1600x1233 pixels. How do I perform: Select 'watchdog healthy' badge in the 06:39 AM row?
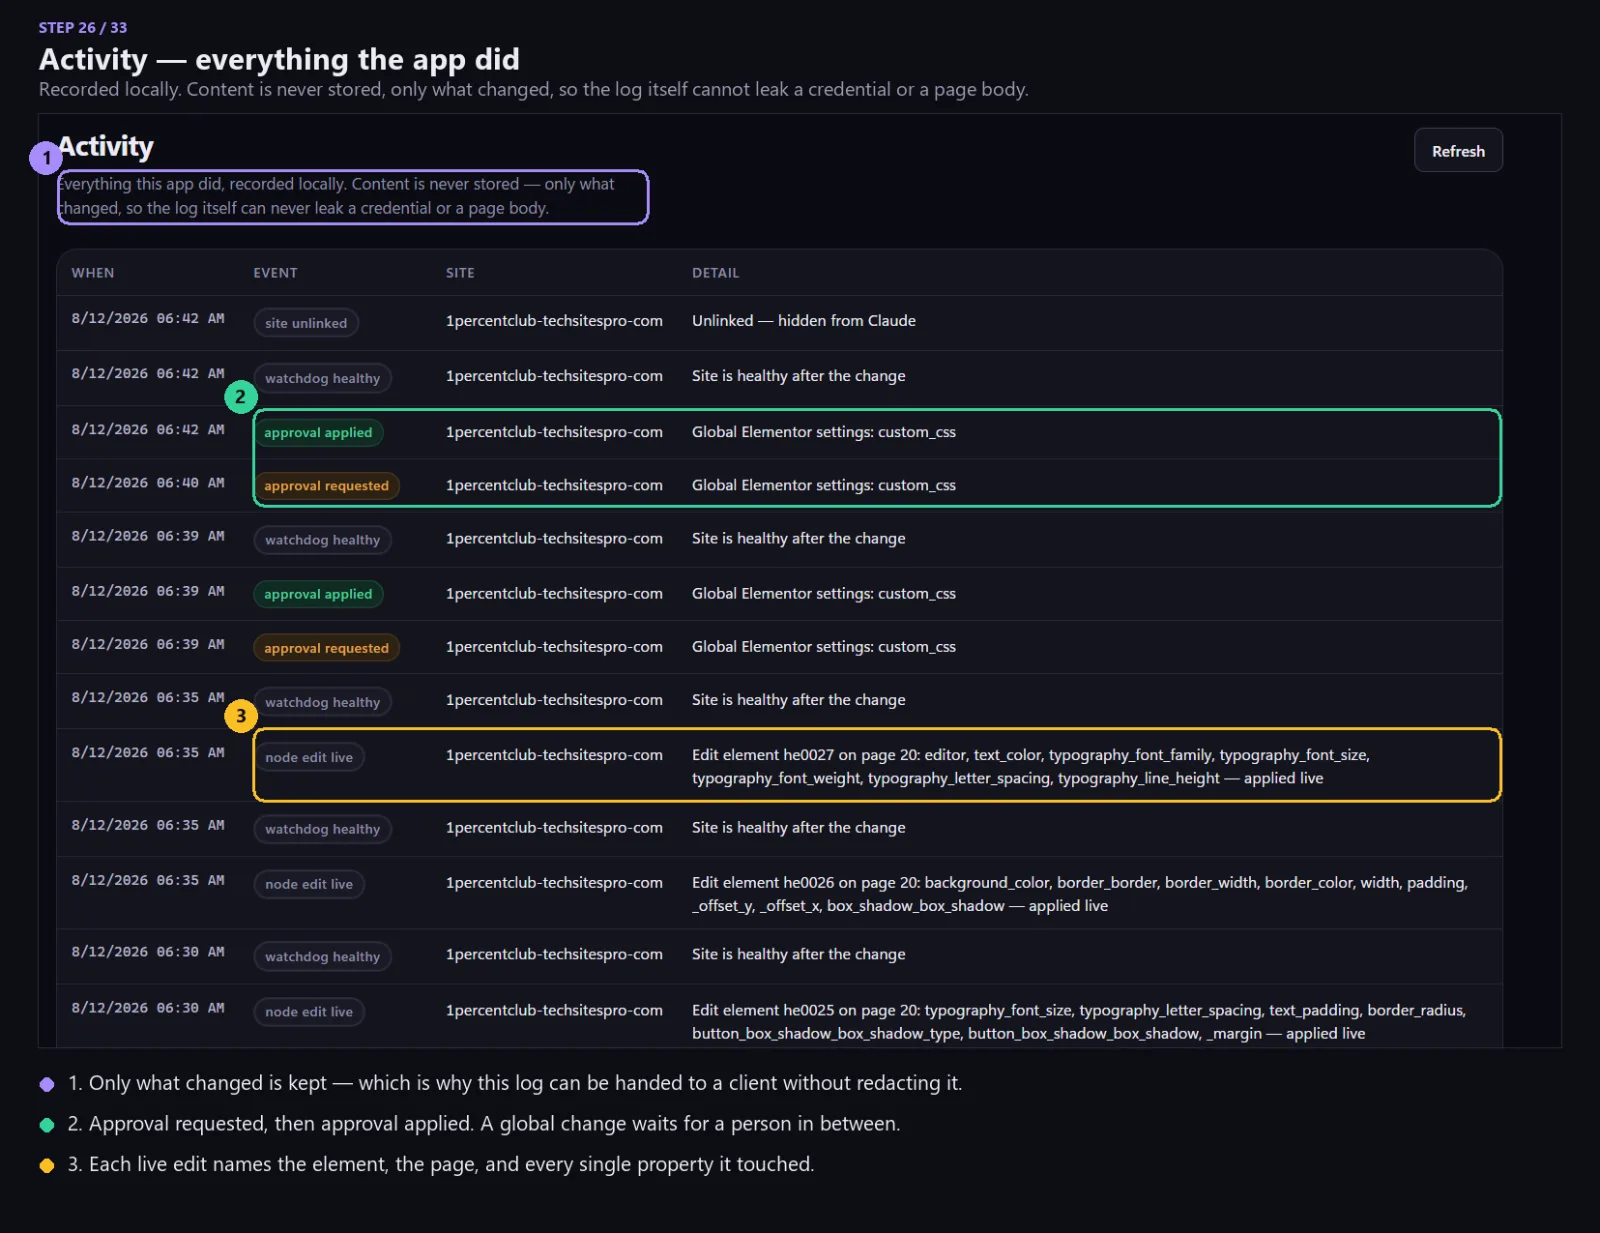click(322, 540)
